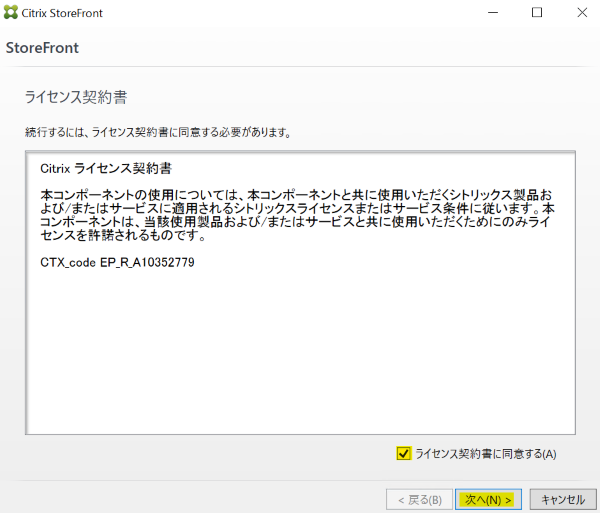Click the キャンセル button
This screenshot has width=600, height=513.
[x=562, y=499]
